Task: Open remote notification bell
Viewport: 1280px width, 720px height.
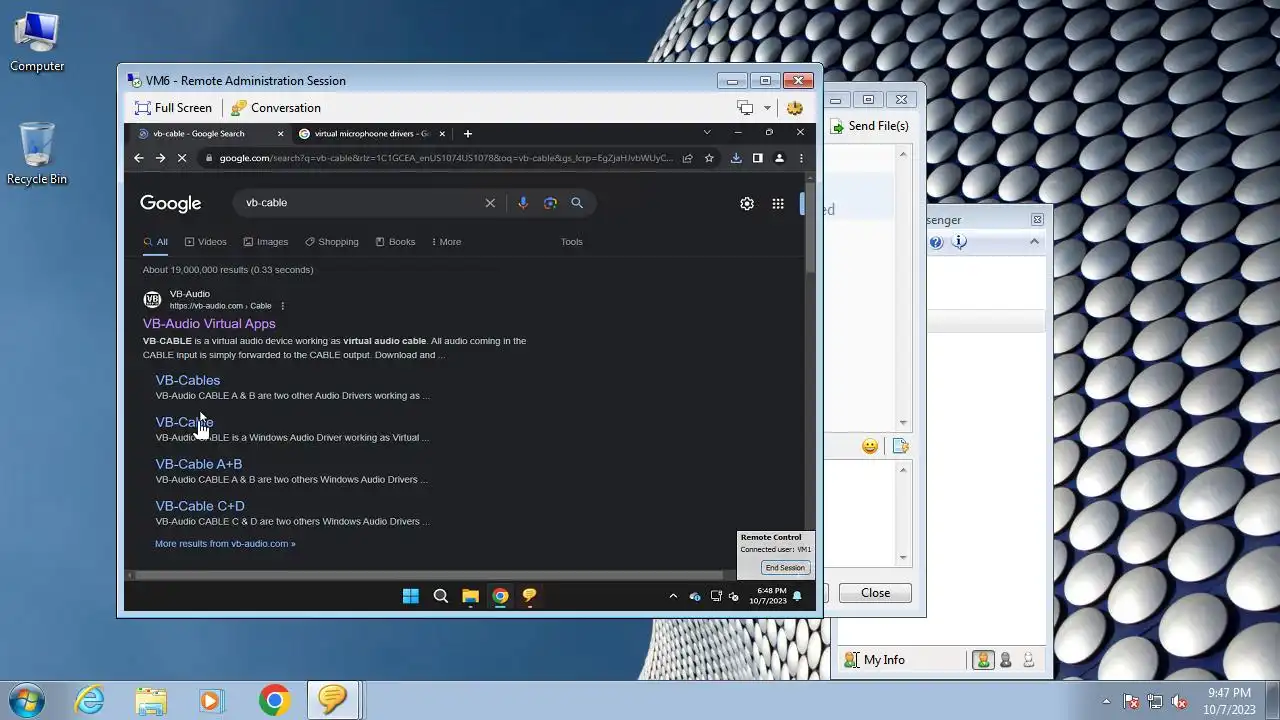Action: (x=797, y=596)
